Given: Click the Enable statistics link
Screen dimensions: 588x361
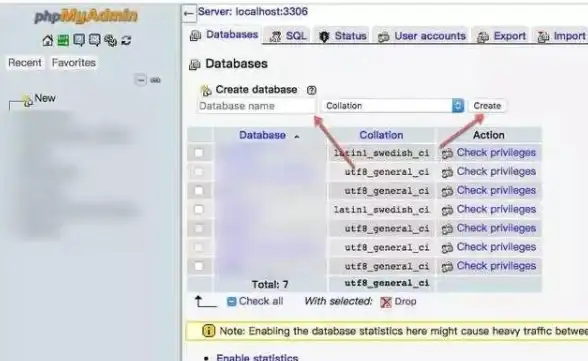Looking at the screenshot, I should [x=257, y=357].
